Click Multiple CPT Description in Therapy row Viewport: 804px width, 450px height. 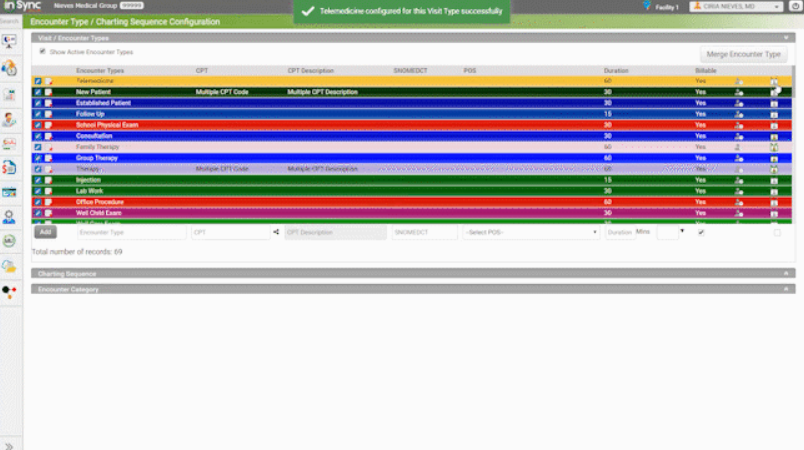tap(323, 169)
